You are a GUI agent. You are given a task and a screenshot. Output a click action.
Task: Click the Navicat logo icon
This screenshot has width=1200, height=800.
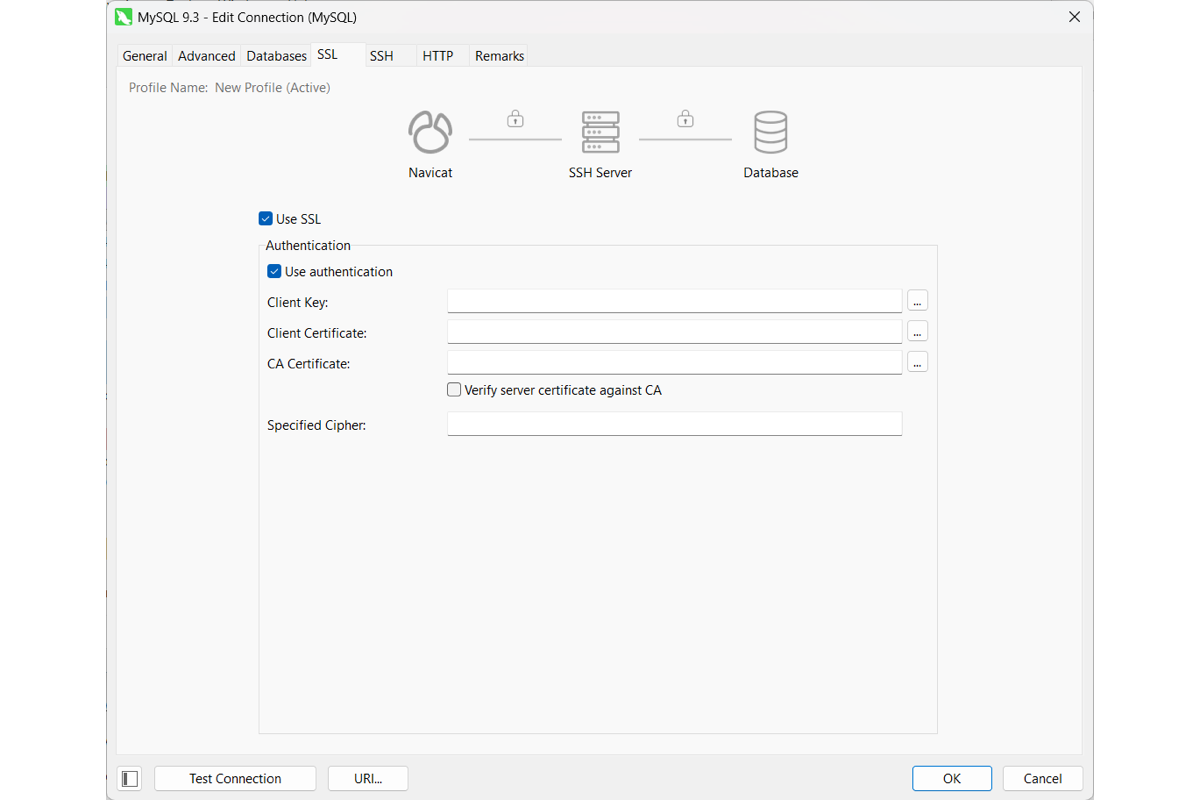pyautogui.click(x=430, y=132)
